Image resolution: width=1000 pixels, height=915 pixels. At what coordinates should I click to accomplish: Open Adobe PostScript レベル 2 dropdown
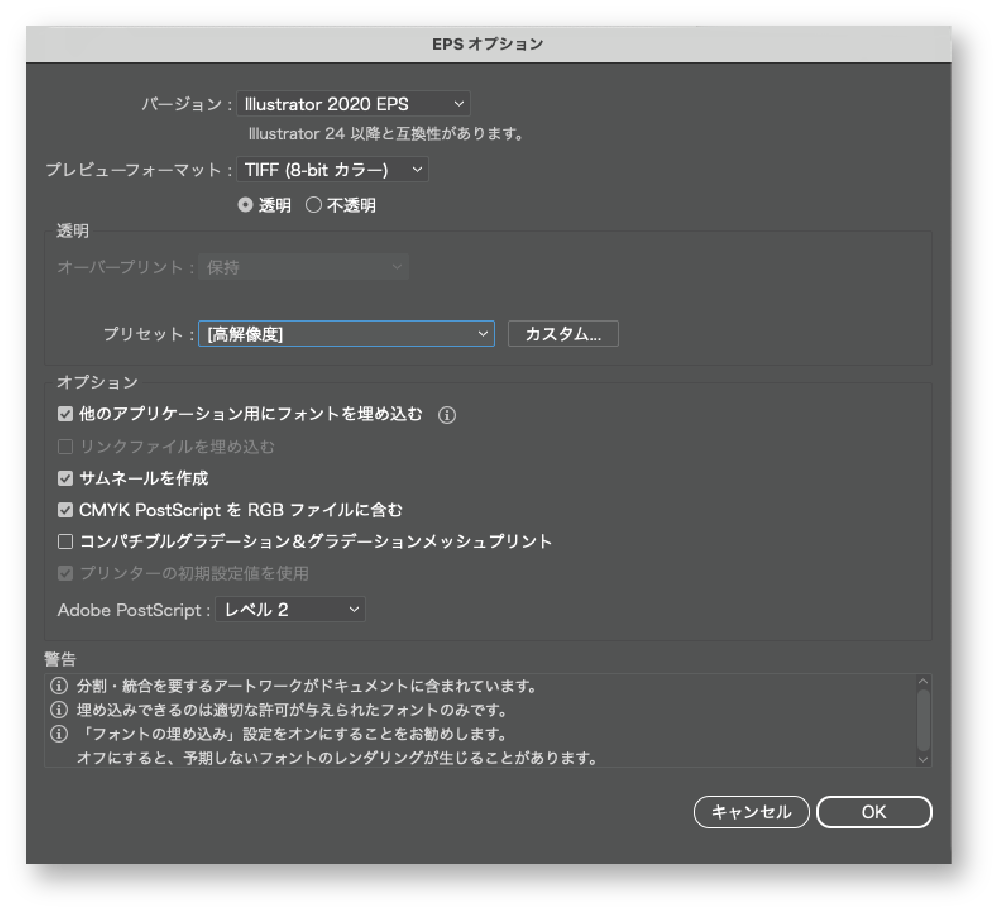click(x=290, y=610)
